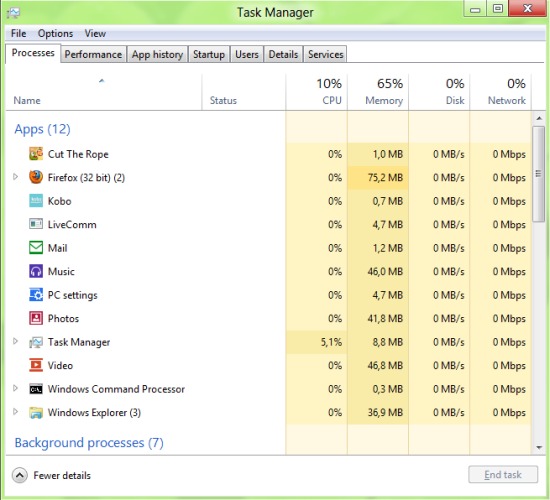
Task: Click the Background processes (7) heading
Action: point(89,443)
